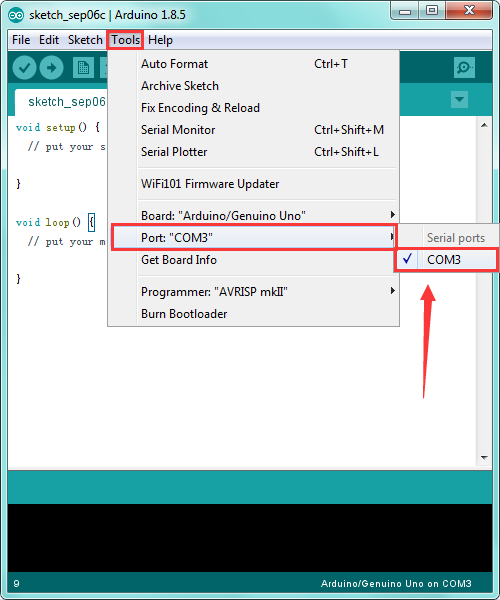Viewport: 500px width, 600px height.
Task: Open Serial Monitor from Tools menu
Action: click(x=253, y=130)
